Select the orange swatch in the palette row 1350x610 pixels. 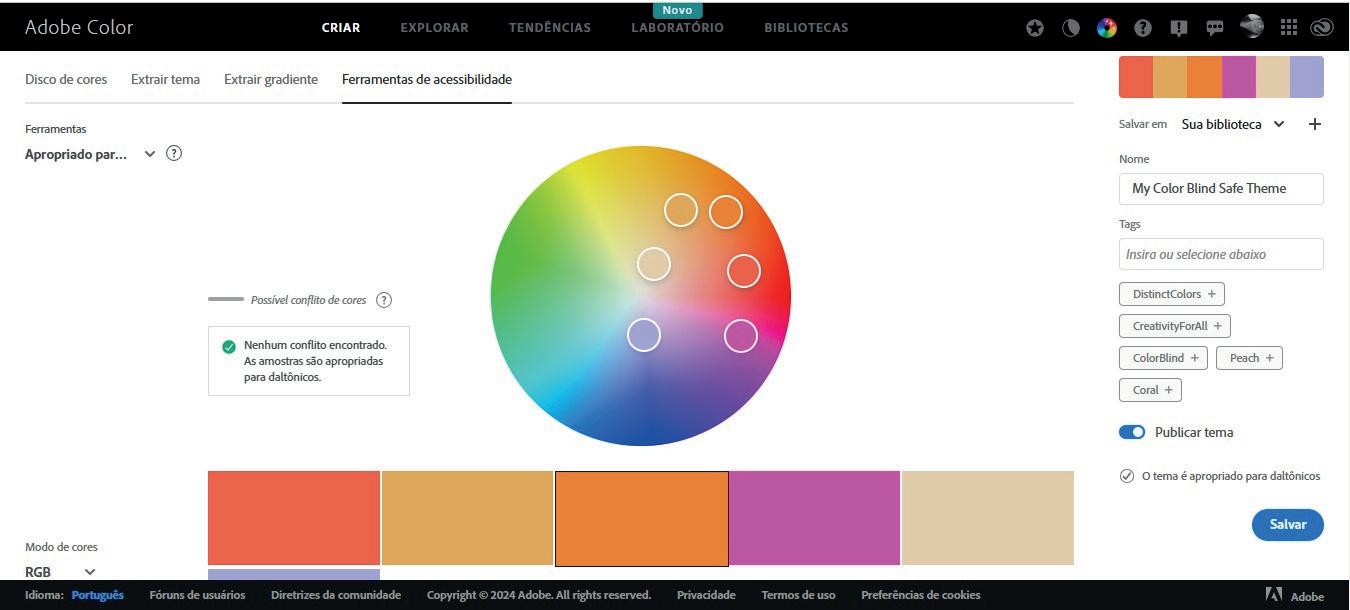tap(641, 519)
